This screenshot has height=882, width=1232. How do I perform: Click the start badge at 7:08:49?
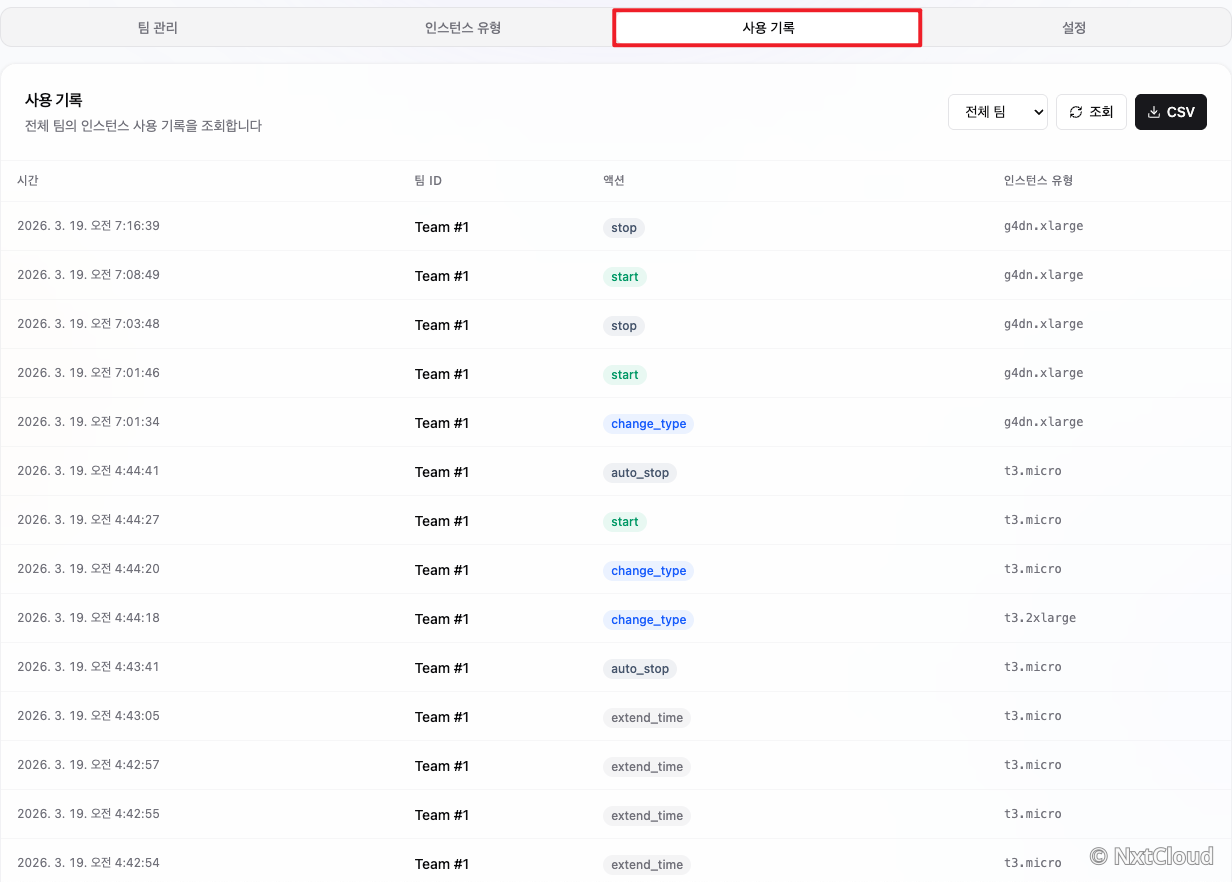[x=625, y=277]
